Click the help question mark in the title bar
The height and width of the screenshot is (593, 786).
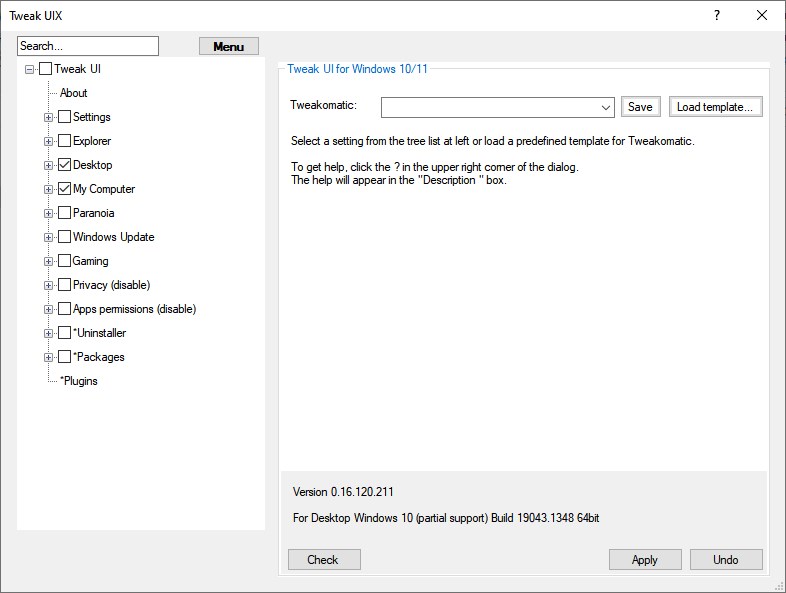pos(716,15)
